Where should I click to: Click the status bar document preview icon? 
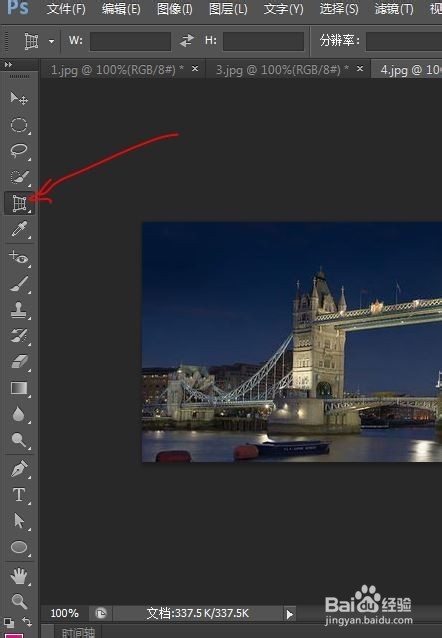click(101, 613)
